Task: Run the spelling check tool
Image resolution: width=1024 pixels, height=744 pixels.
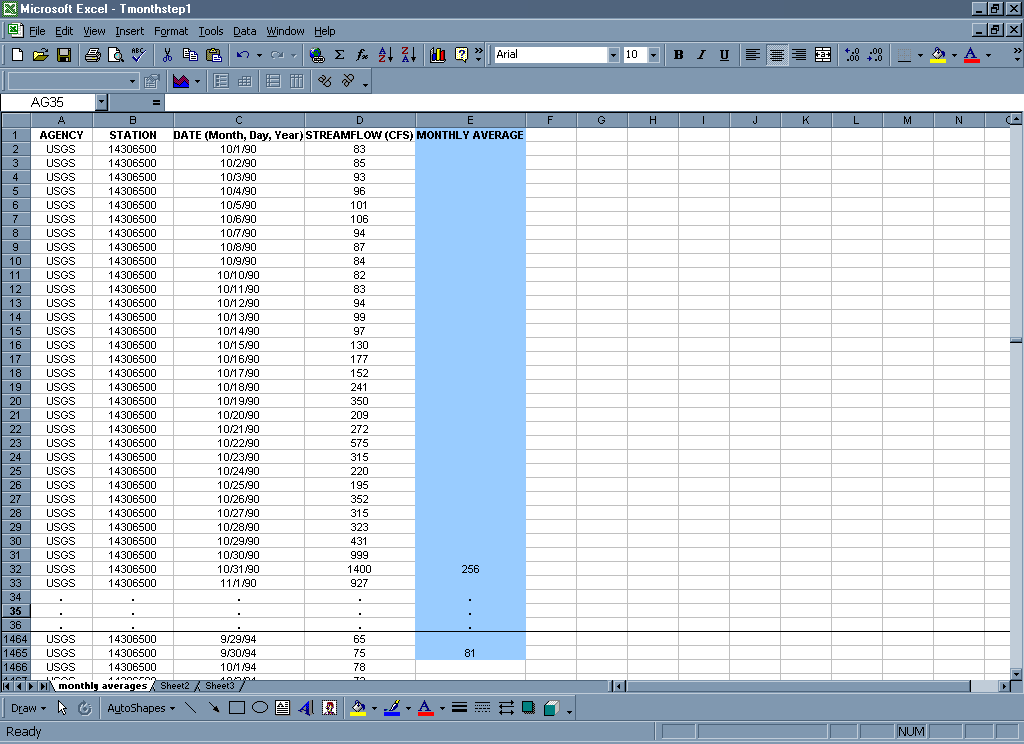Action: point(138,55)
